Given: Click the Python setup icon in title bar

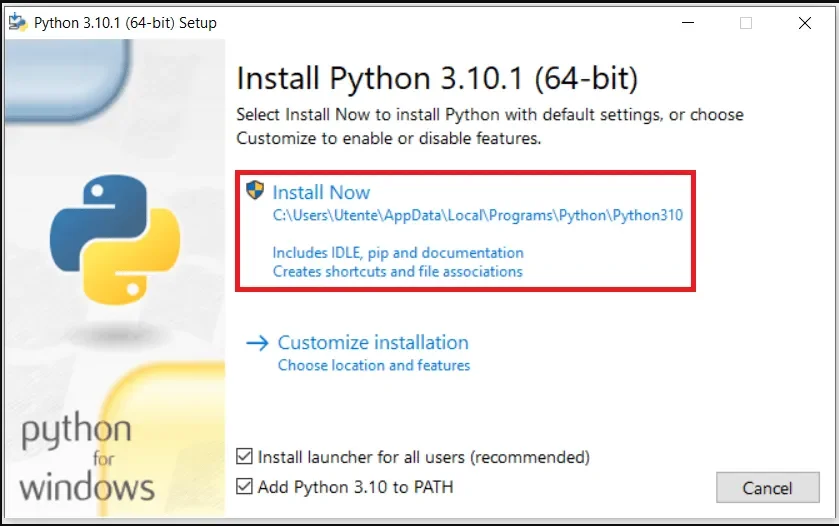Looking at the screenshot, I should click(18, 22).
